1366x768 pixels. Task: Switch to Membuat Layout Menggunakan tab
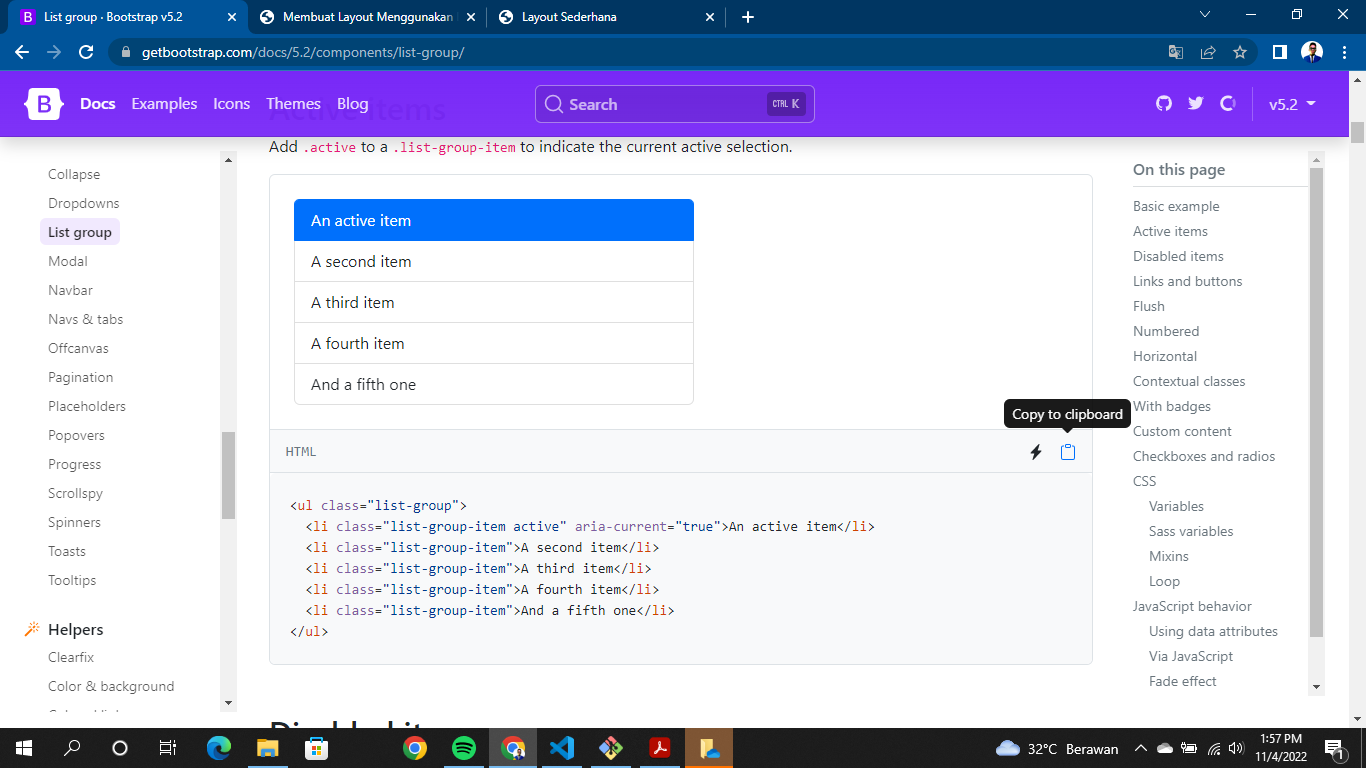[367, 17]
